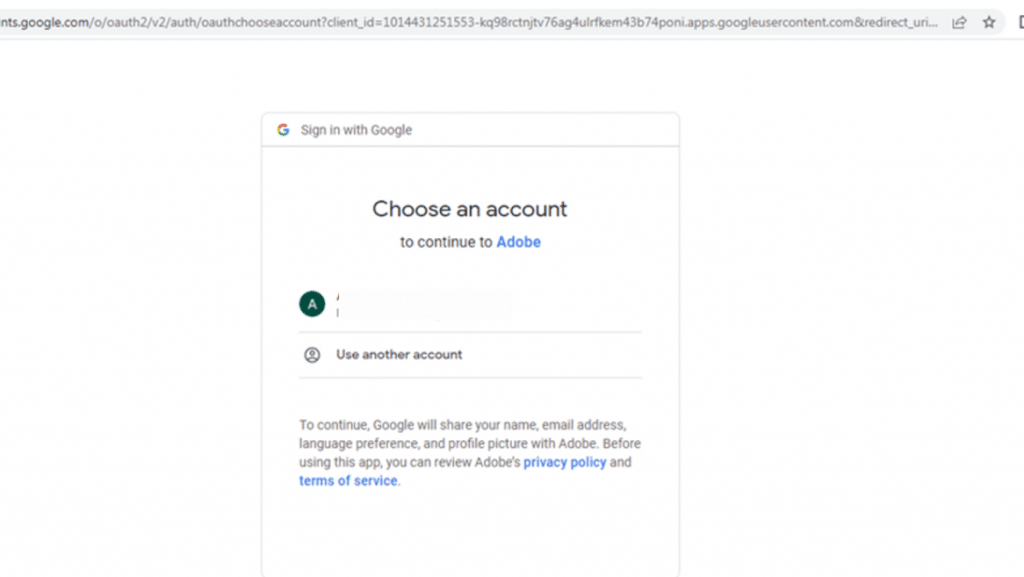
Task: Click the Google G logo
Action: point(283,130)
